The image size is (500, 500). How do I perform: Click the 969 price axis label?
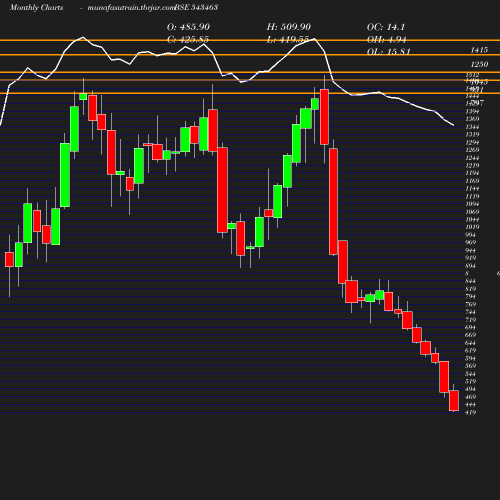pyautogui.click(x=470, y=242)
